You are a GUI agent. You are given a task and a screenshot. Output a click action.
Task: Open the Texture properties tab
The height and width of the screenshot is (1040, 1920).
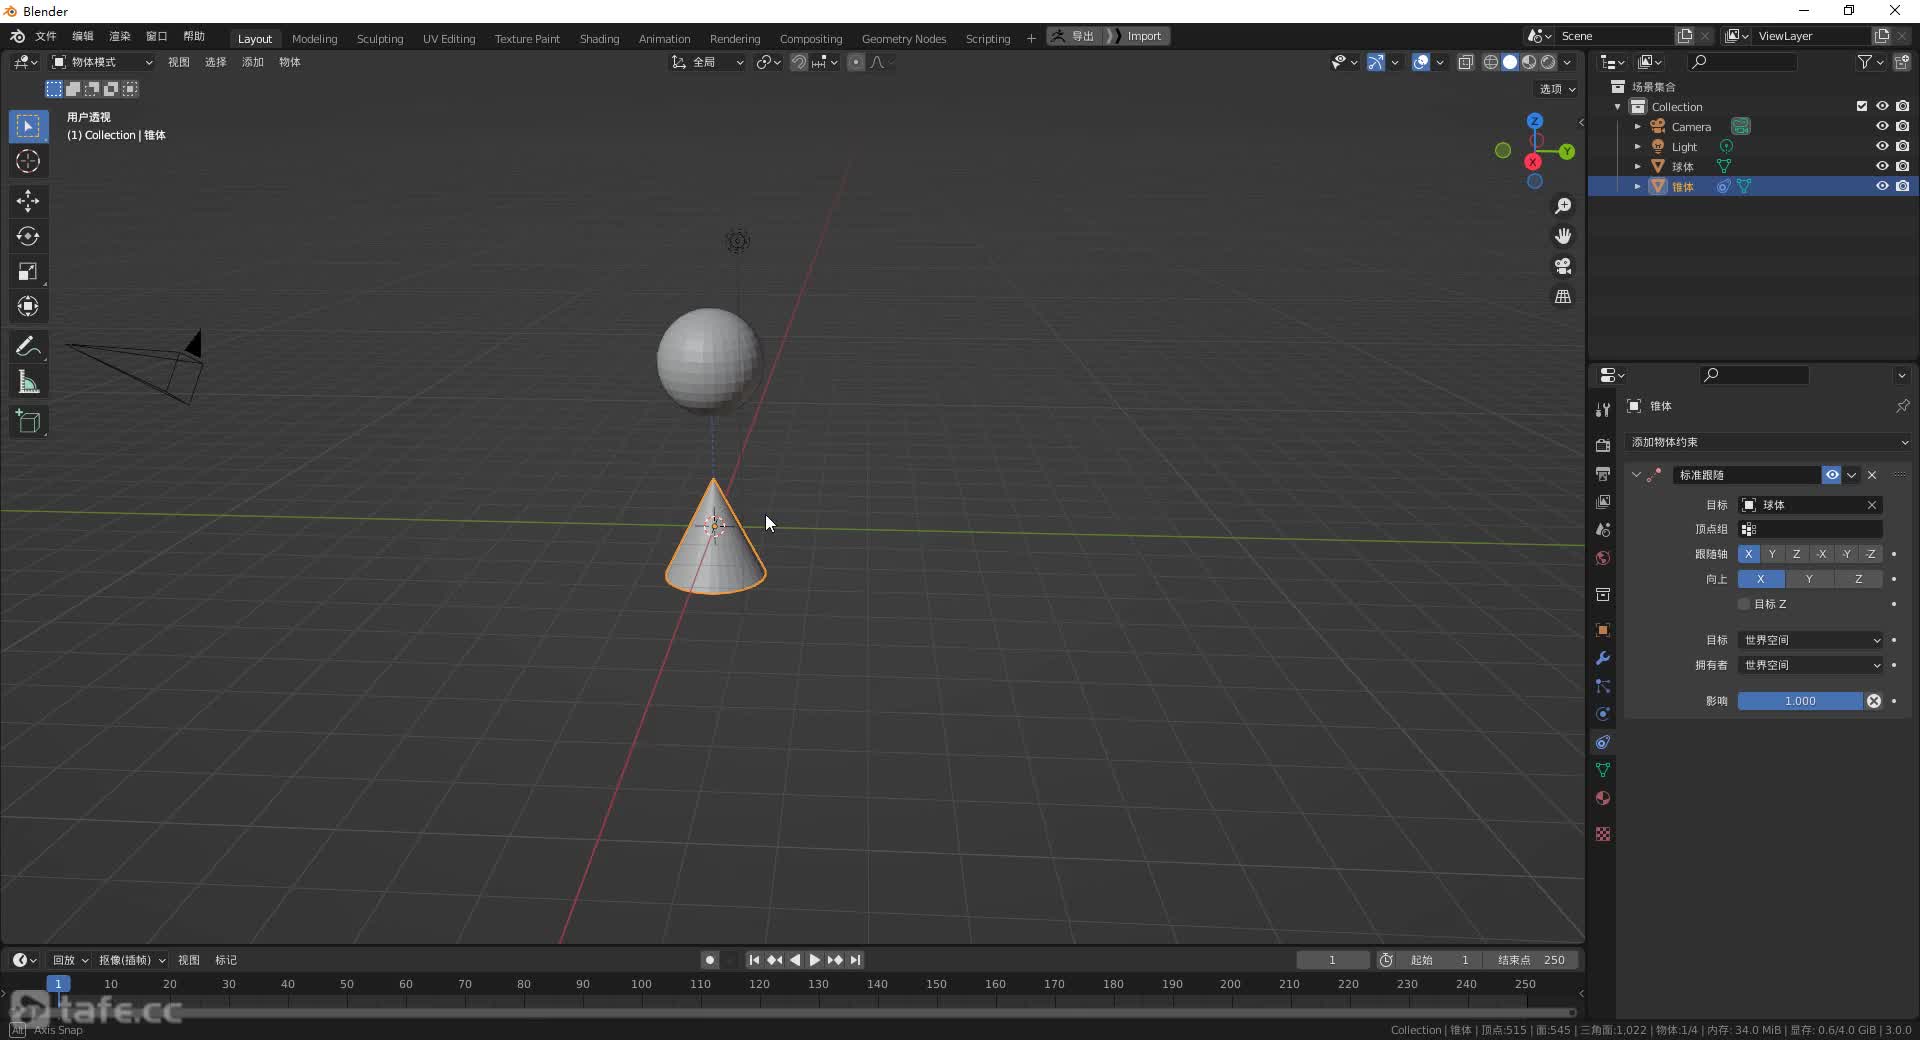pos(1603,834)
